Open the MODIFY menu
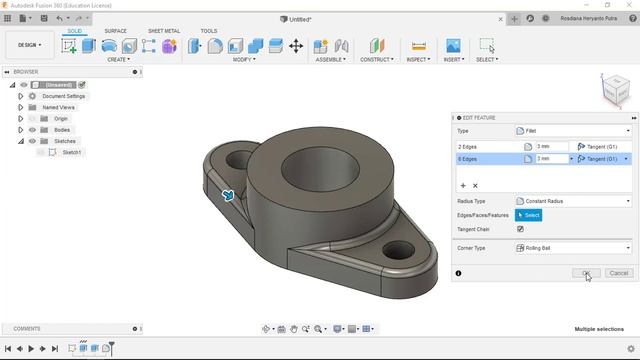This screenshot has height=360, width=640. click(244, 60)
